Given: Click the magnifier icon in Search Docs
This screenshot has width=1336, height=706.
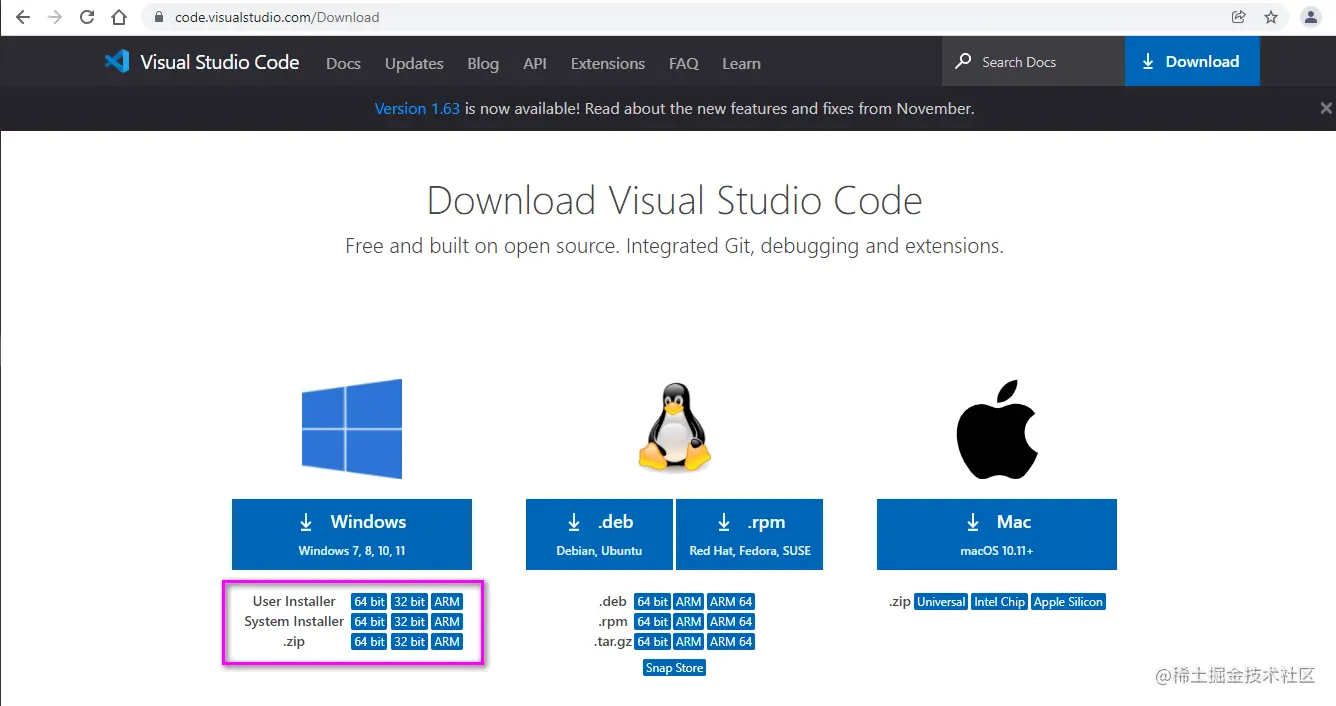Looking at the screenshot, I should (963, 62).
